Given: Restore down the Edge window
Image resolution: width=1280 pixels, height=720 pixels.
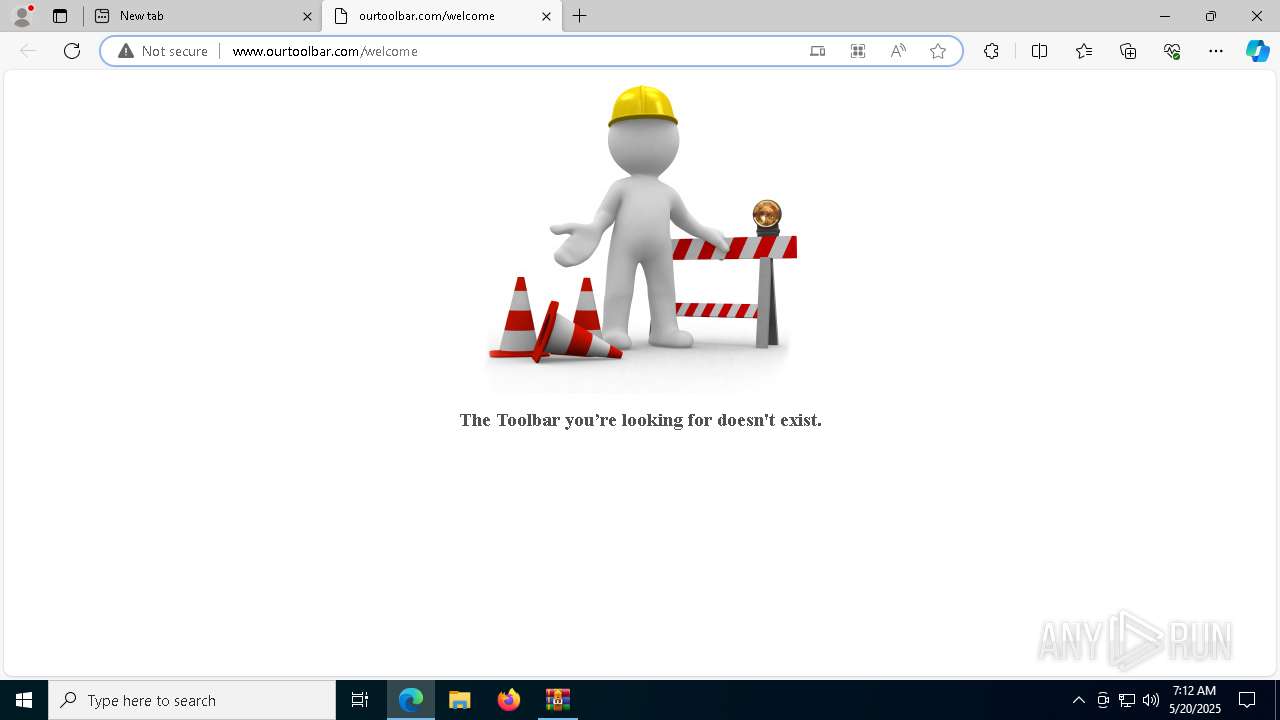Looking at the screenshot, I should click(1211, 16).
